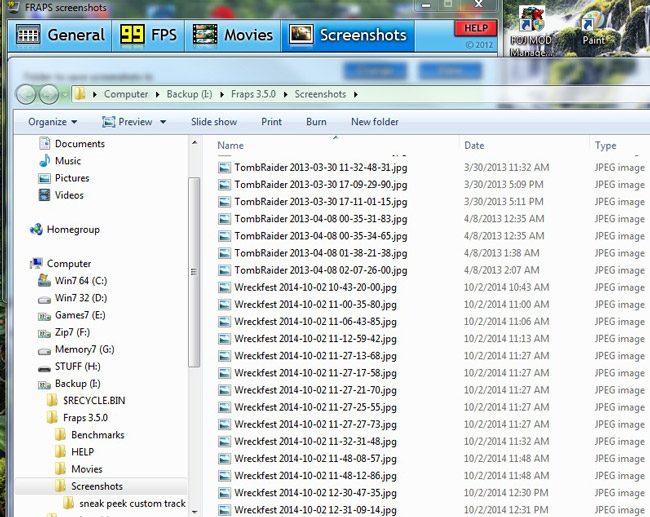Create a New folder from toolbar
The width and height of the screenshot is (650, 517).
(375, 122)
